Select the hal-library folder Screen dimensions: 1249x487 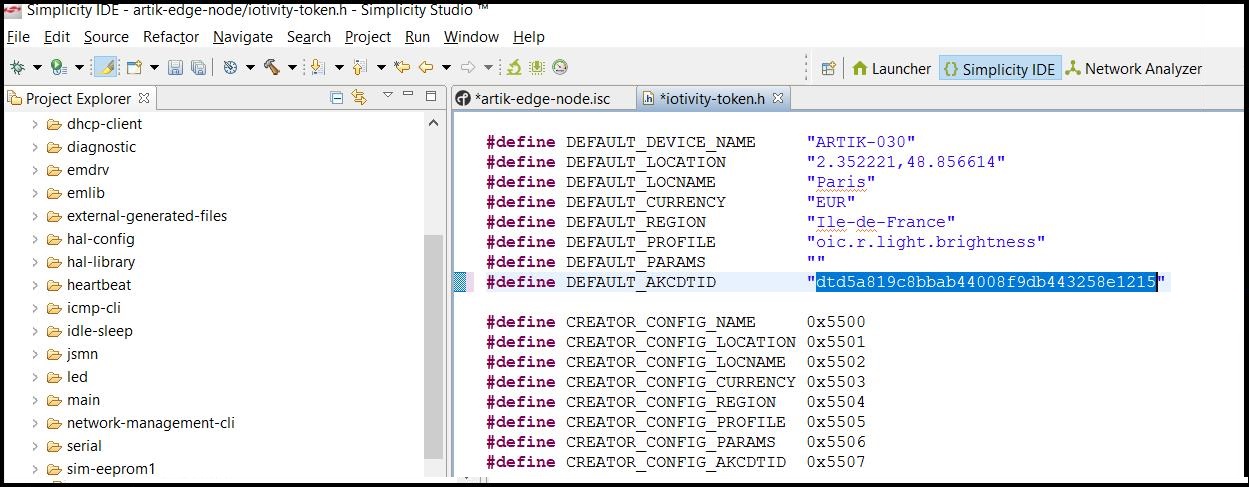100,262
